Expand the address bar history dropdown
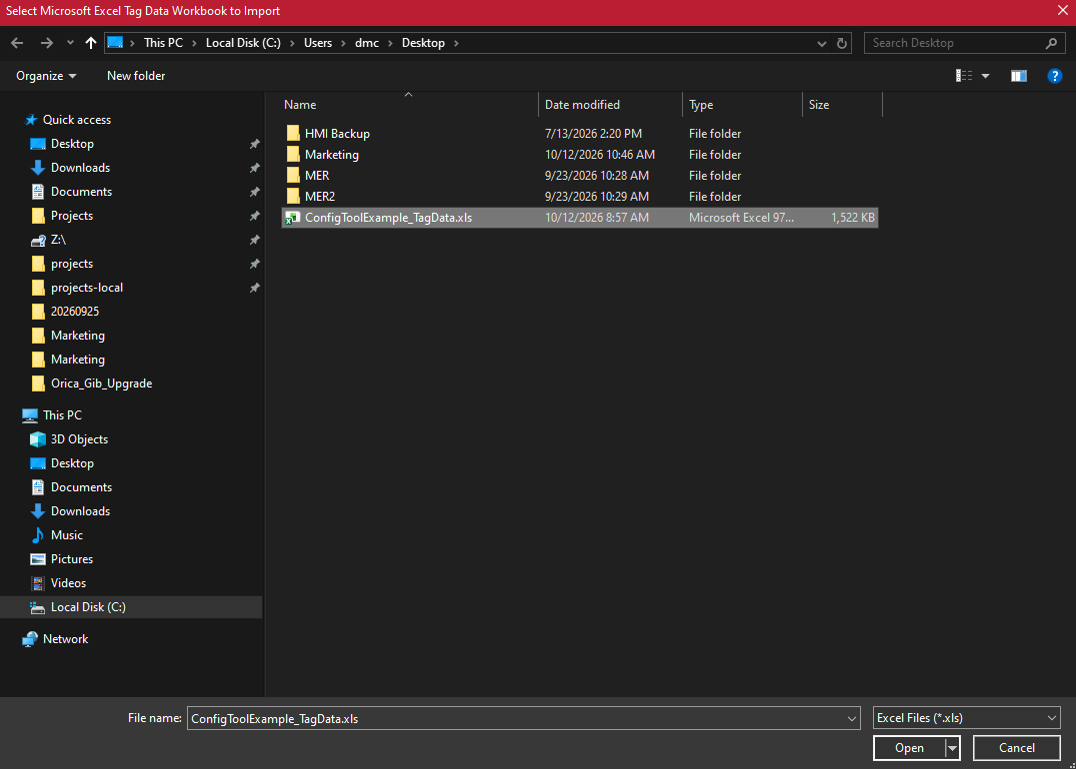 point(821,43)
